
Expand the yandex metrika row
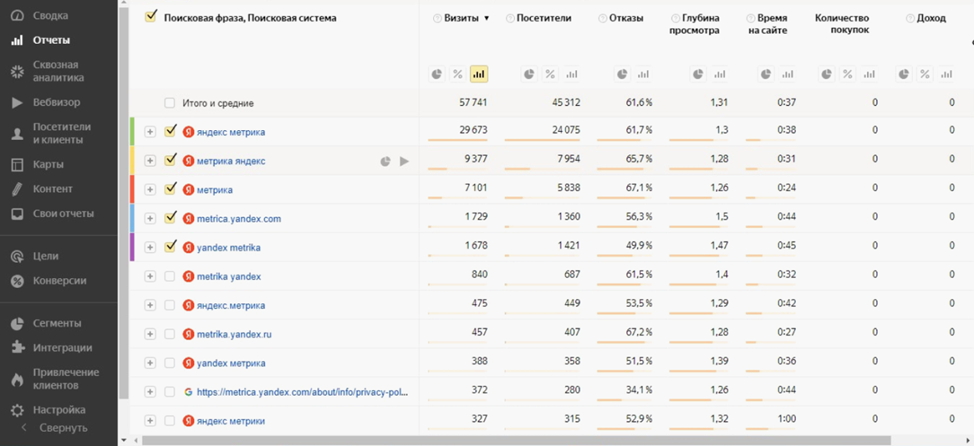150,247
